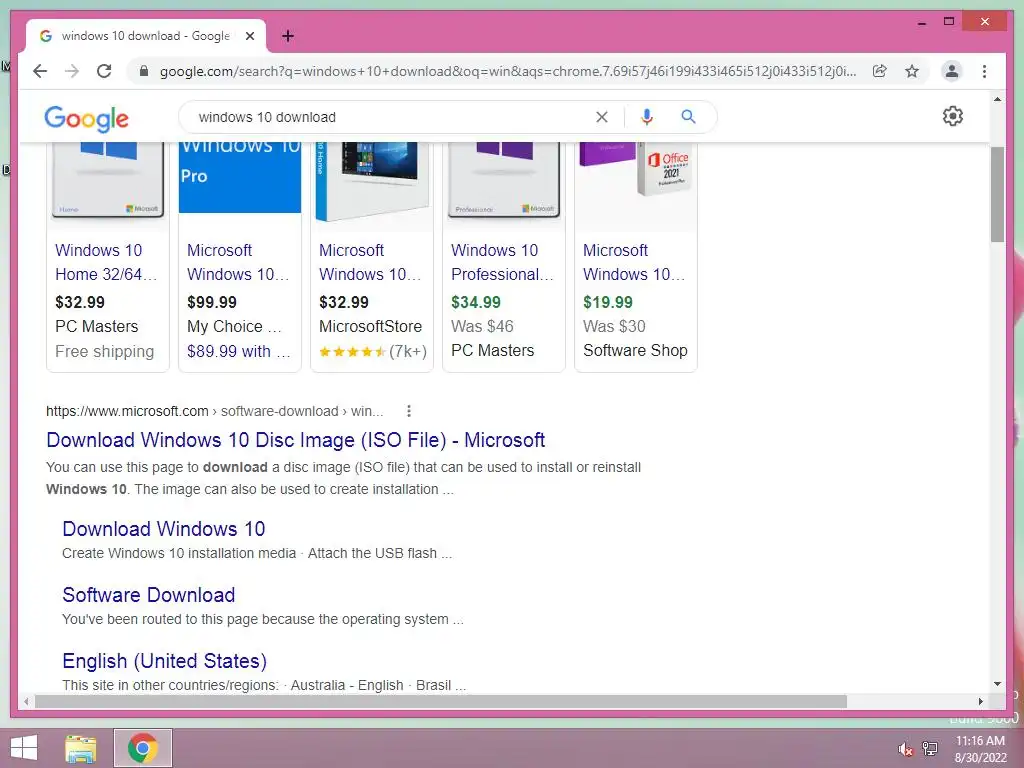Click the forward navigation arrow
The image size is (1024, 768).
click(x=72, y=71)
